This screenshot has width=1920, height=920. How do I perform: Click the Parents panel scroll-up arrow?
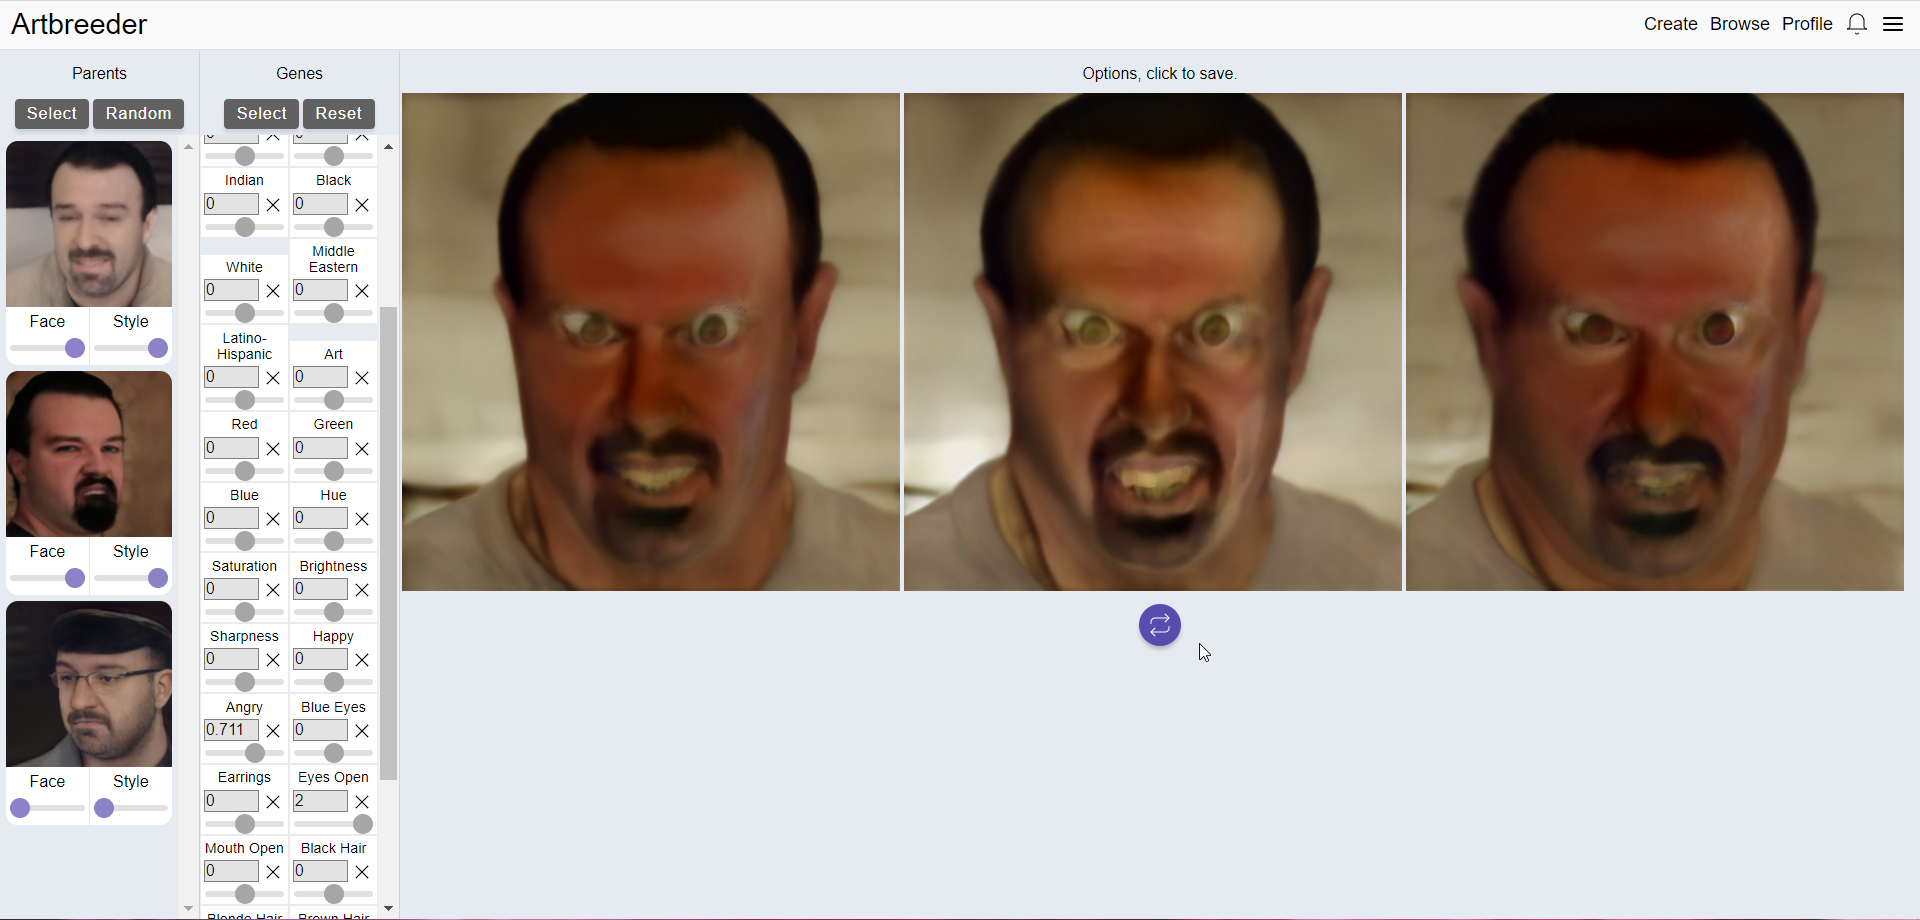(188, 147)
